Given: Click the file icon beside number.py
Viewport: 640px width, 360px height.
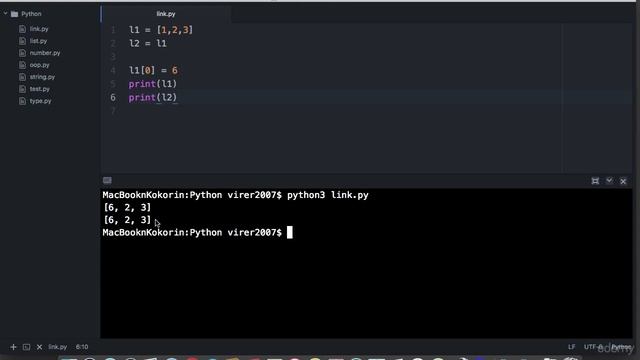Looking at the screenshot, I should click(22, 53).
